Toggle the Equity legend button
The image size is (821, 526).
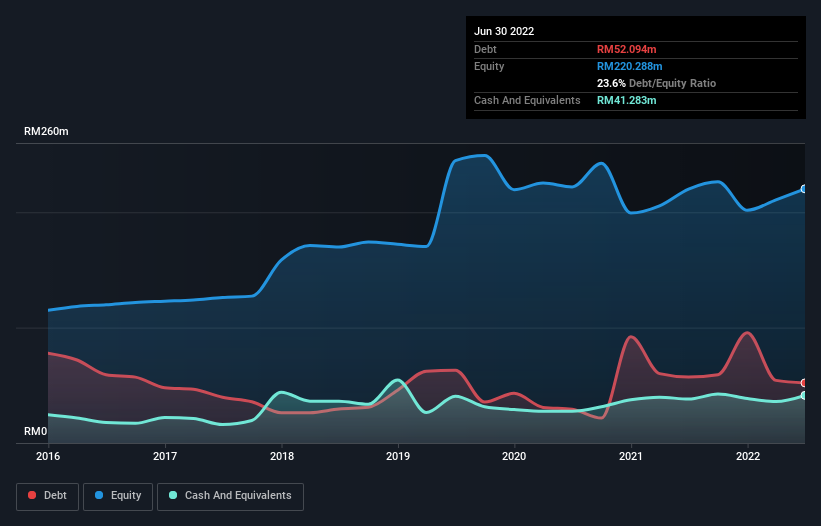[x=118, y=496]
